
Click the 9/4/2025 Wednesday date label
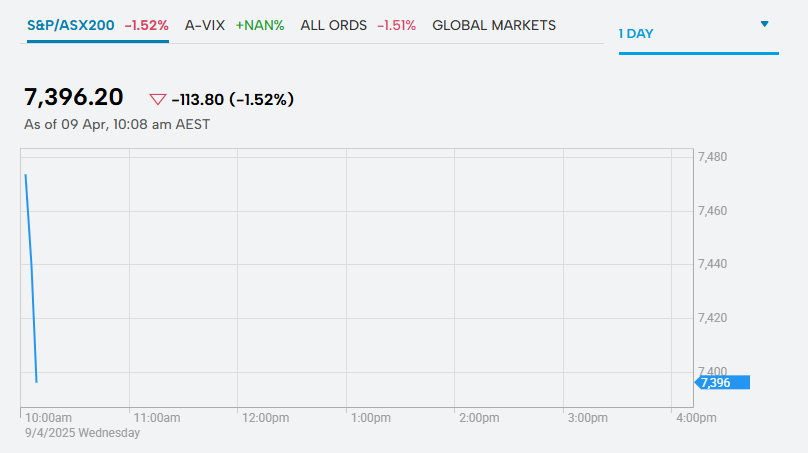[82, 433]
